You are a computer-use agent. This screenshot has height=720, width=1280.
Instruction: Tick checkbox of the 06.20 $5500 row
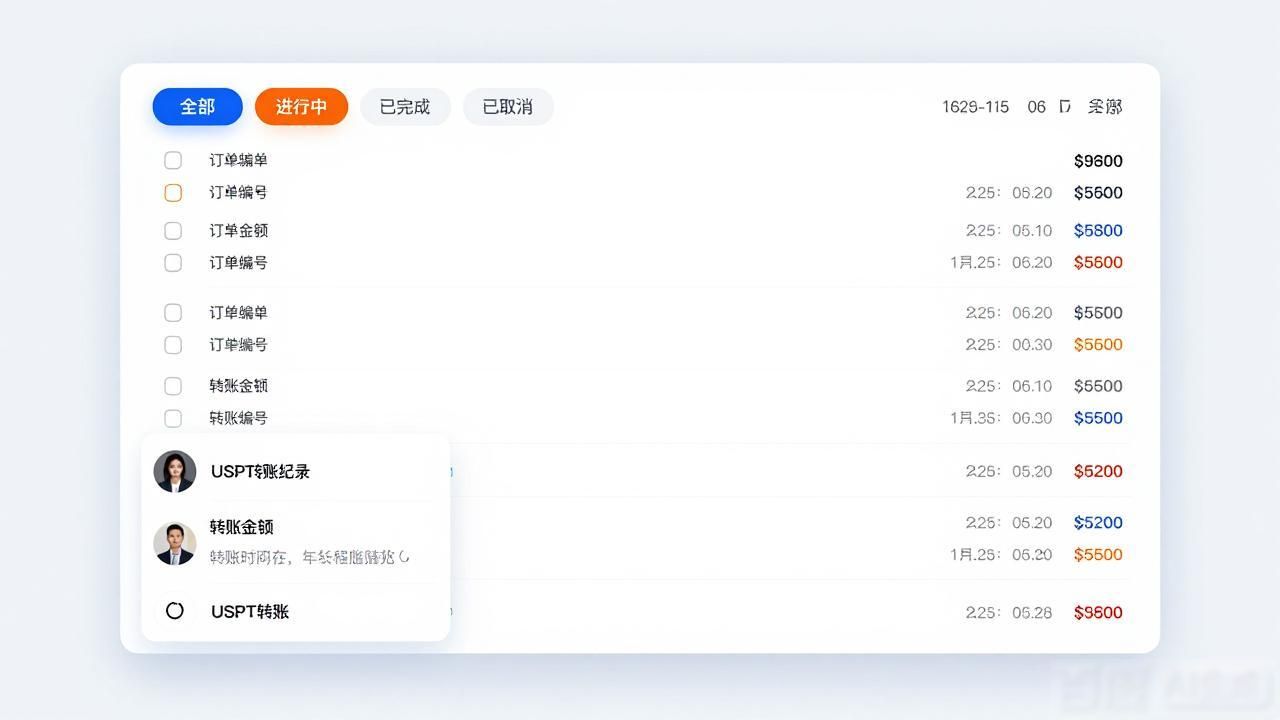point(173,313)
